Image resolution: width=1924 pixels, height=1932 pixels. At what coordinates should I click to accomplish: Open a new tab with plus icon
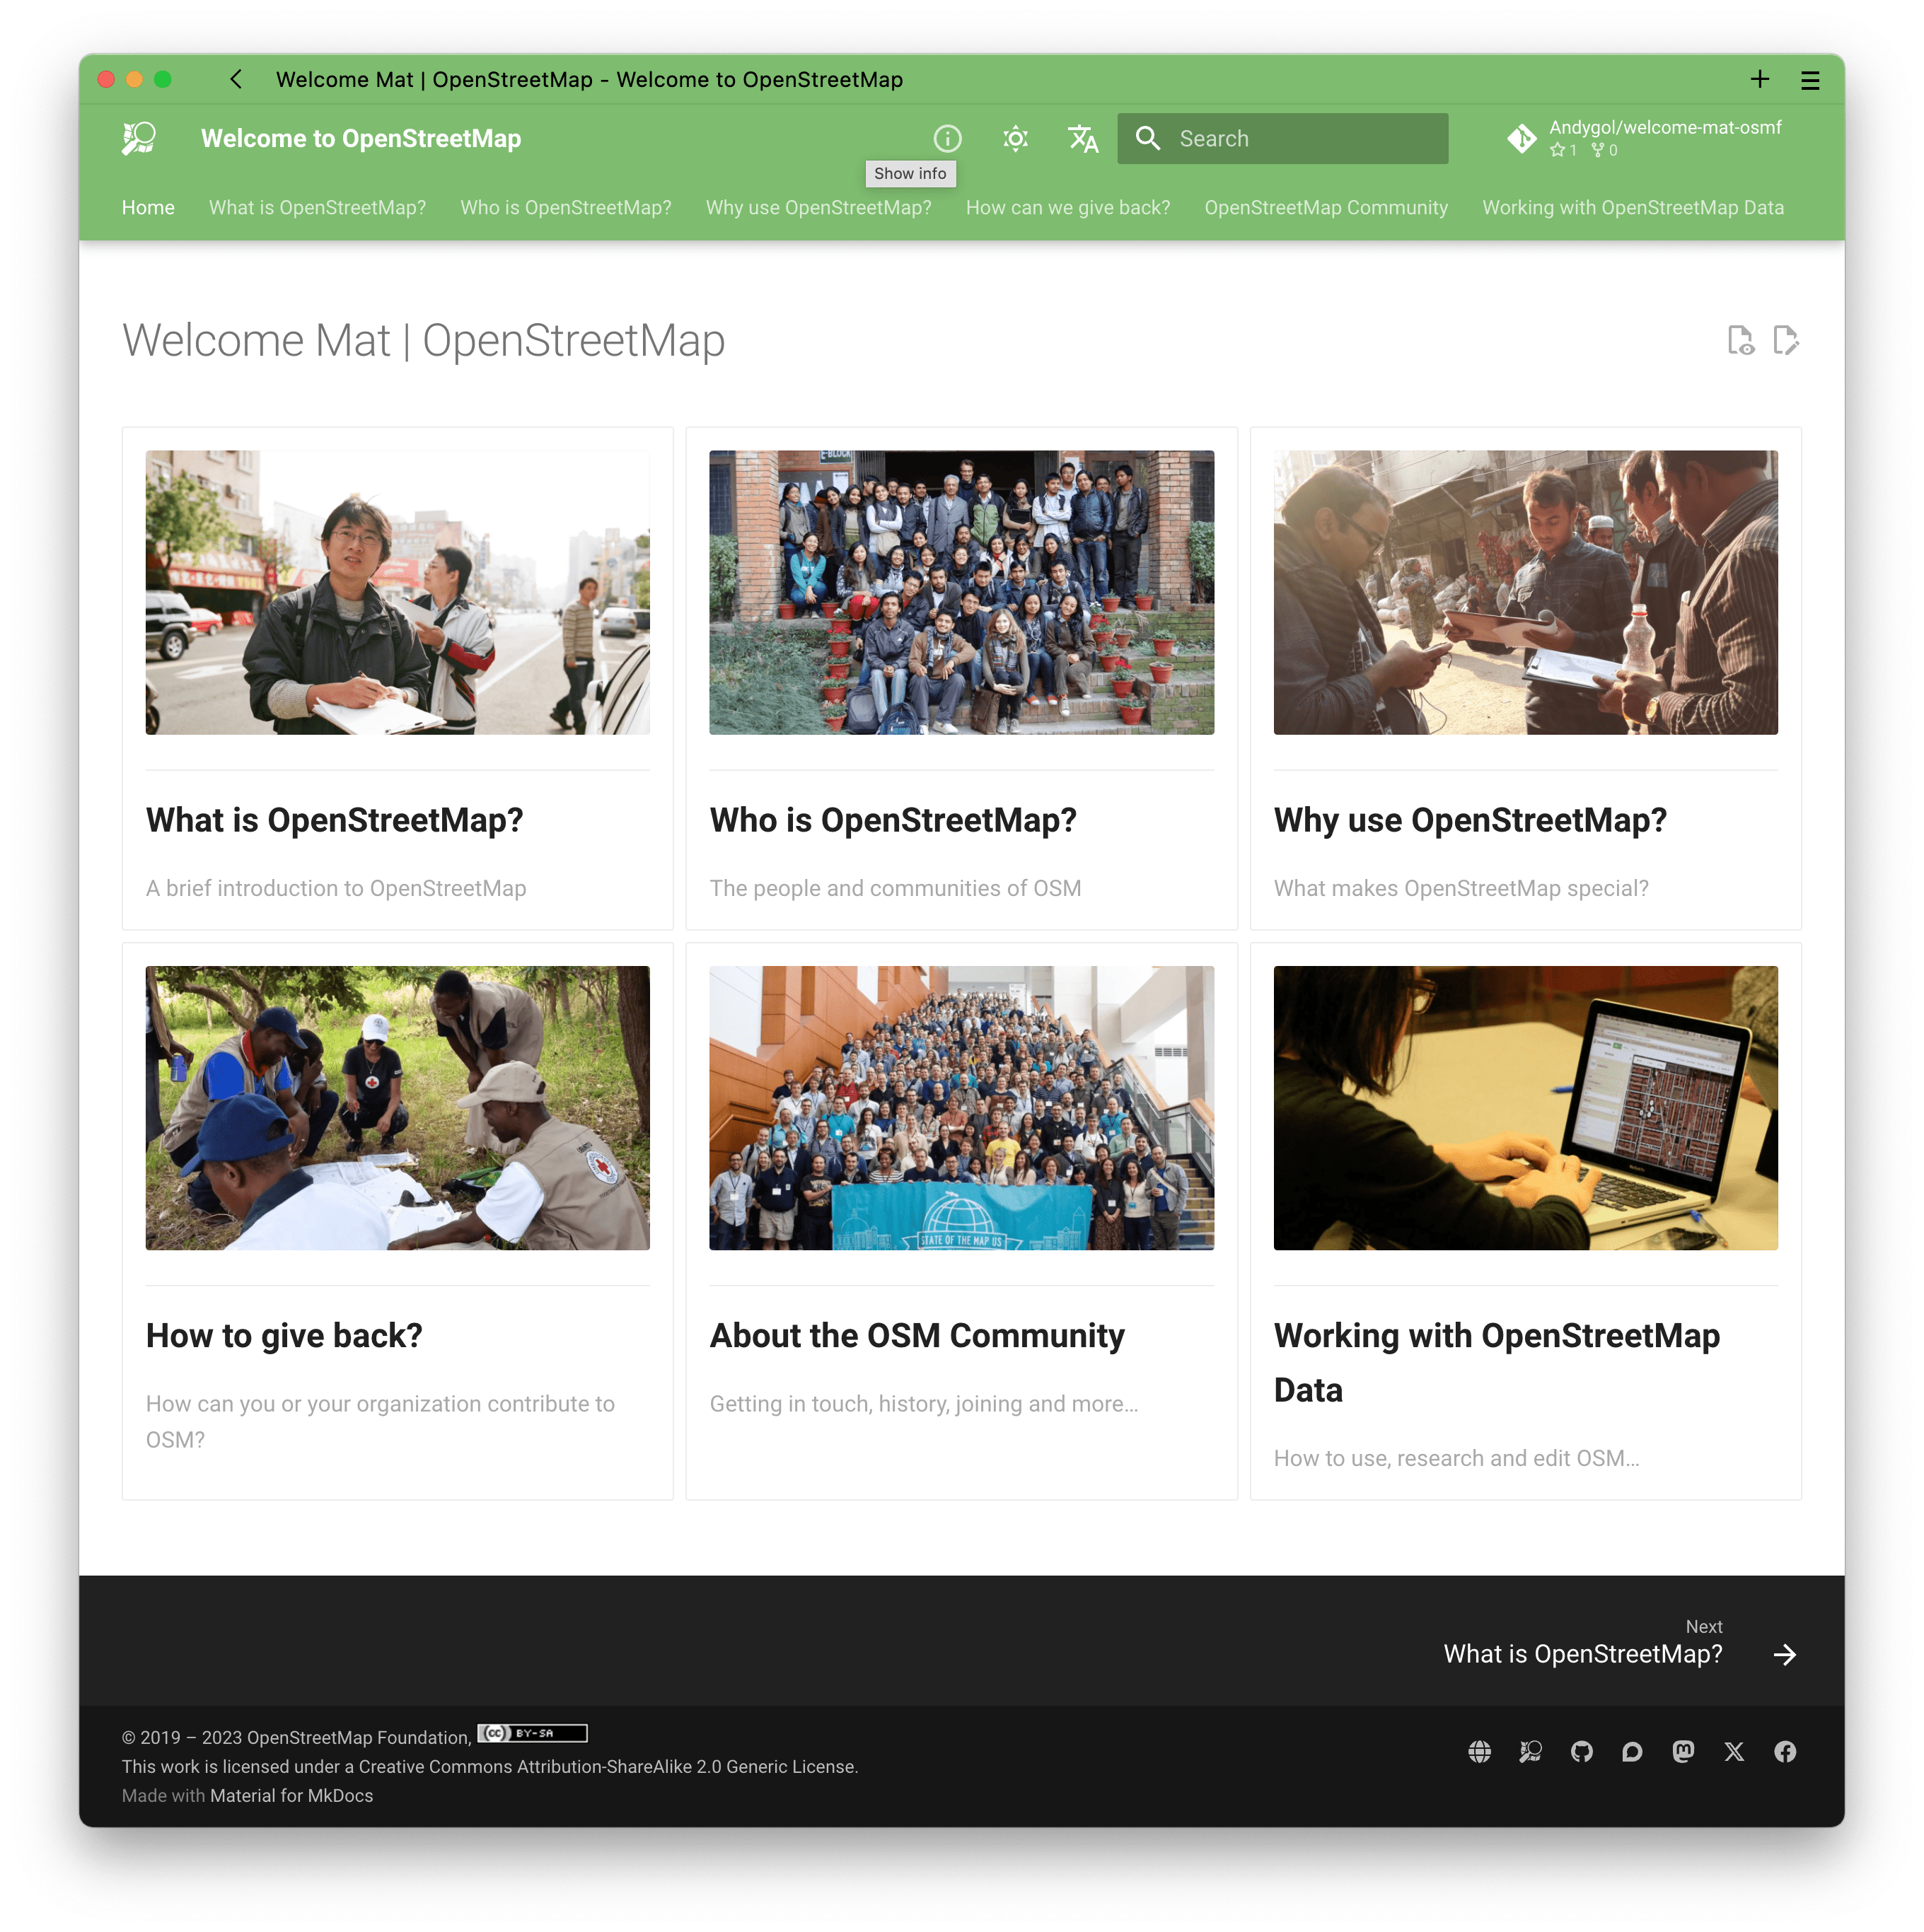(1759, 79)
